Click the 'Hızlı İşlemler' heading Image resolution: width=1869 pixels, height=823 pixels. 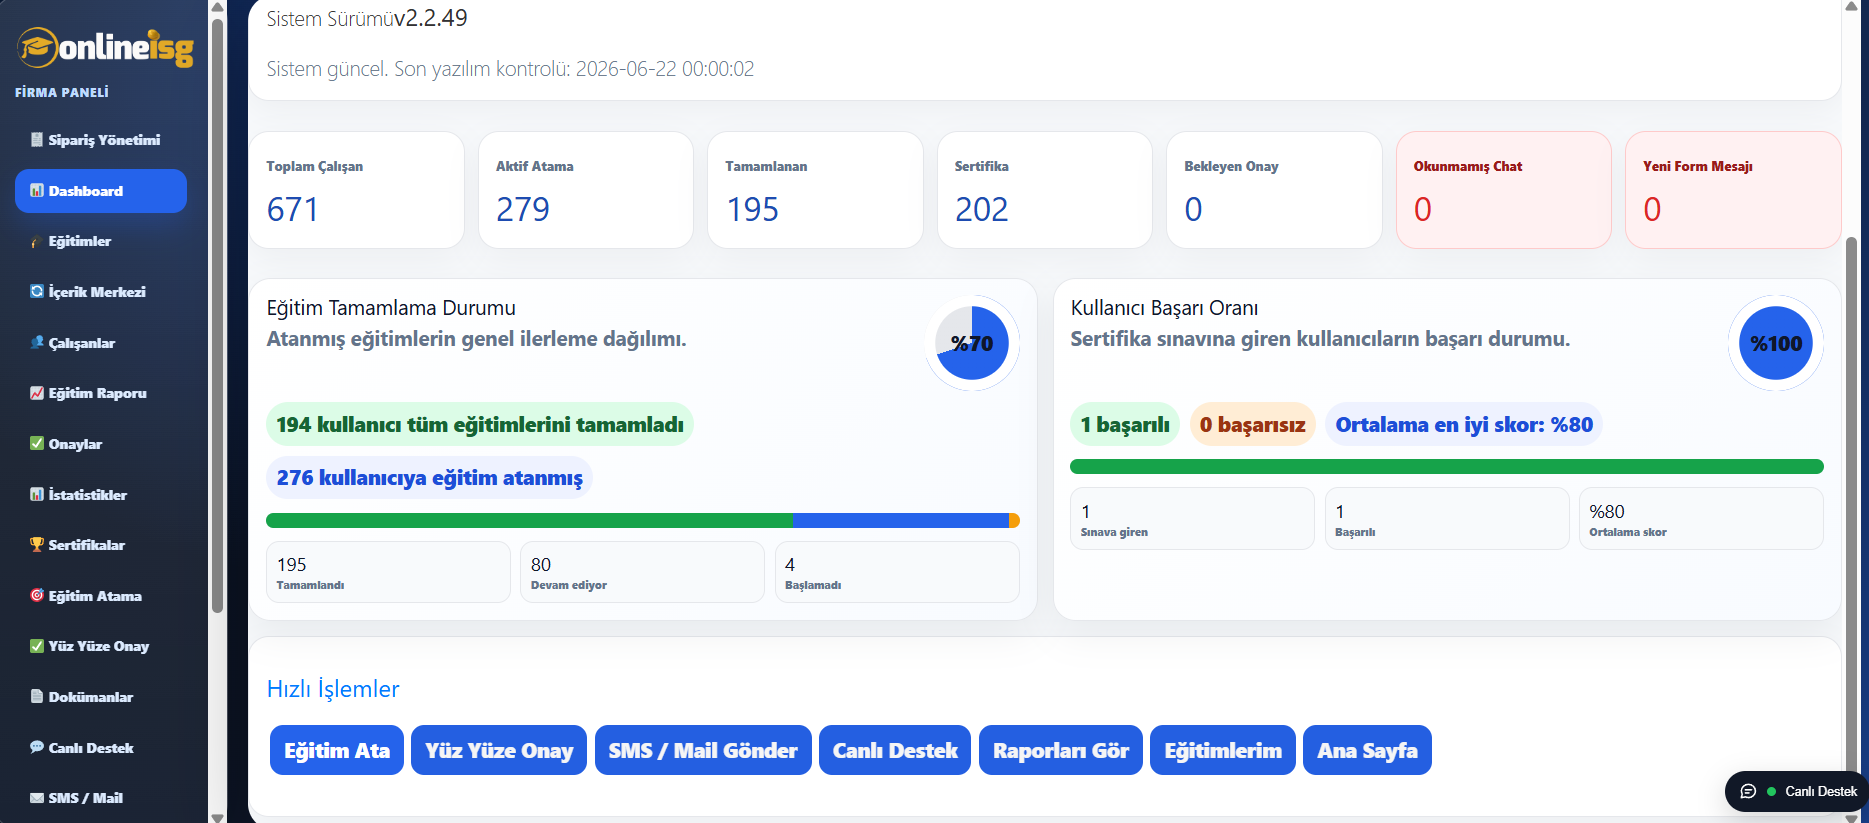[333, 689]
